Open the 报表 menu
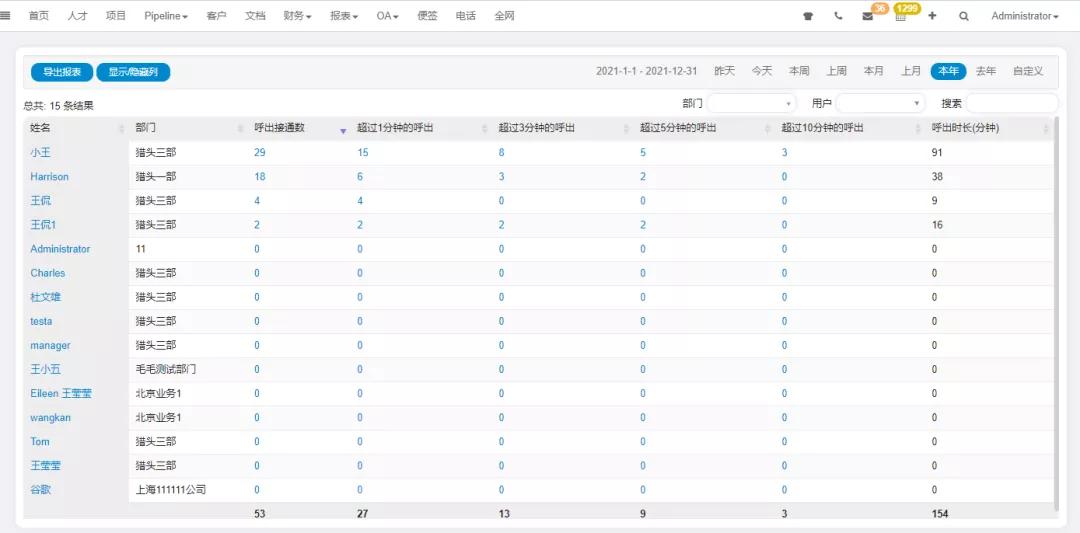The width and height of the screenshot is (1080, 533). click(x=348, y=16)
